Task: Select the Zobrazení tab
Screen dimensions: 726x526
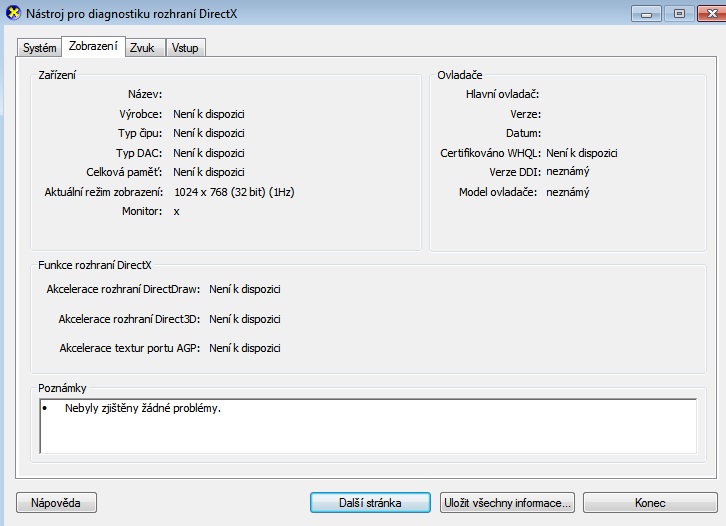Action: [x=93, y=46]
